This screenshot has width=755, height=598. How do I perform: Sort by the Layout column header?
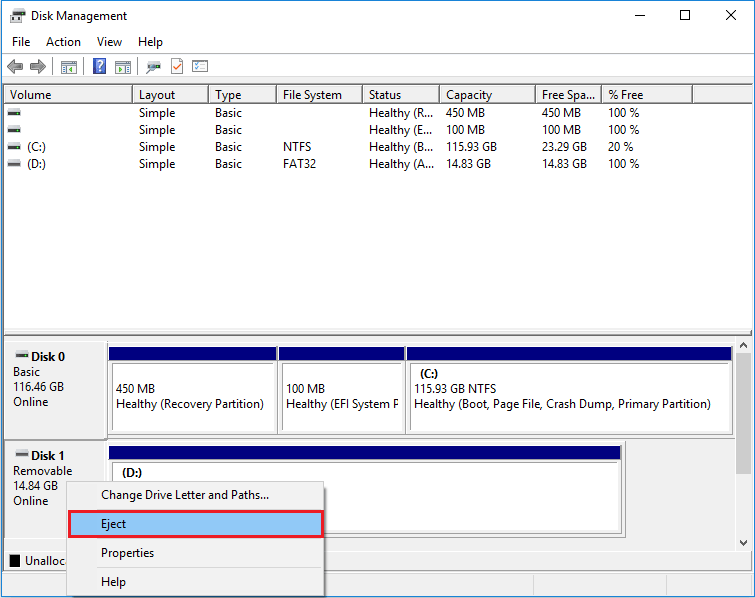pyautogui.click(x=171, y=94)
